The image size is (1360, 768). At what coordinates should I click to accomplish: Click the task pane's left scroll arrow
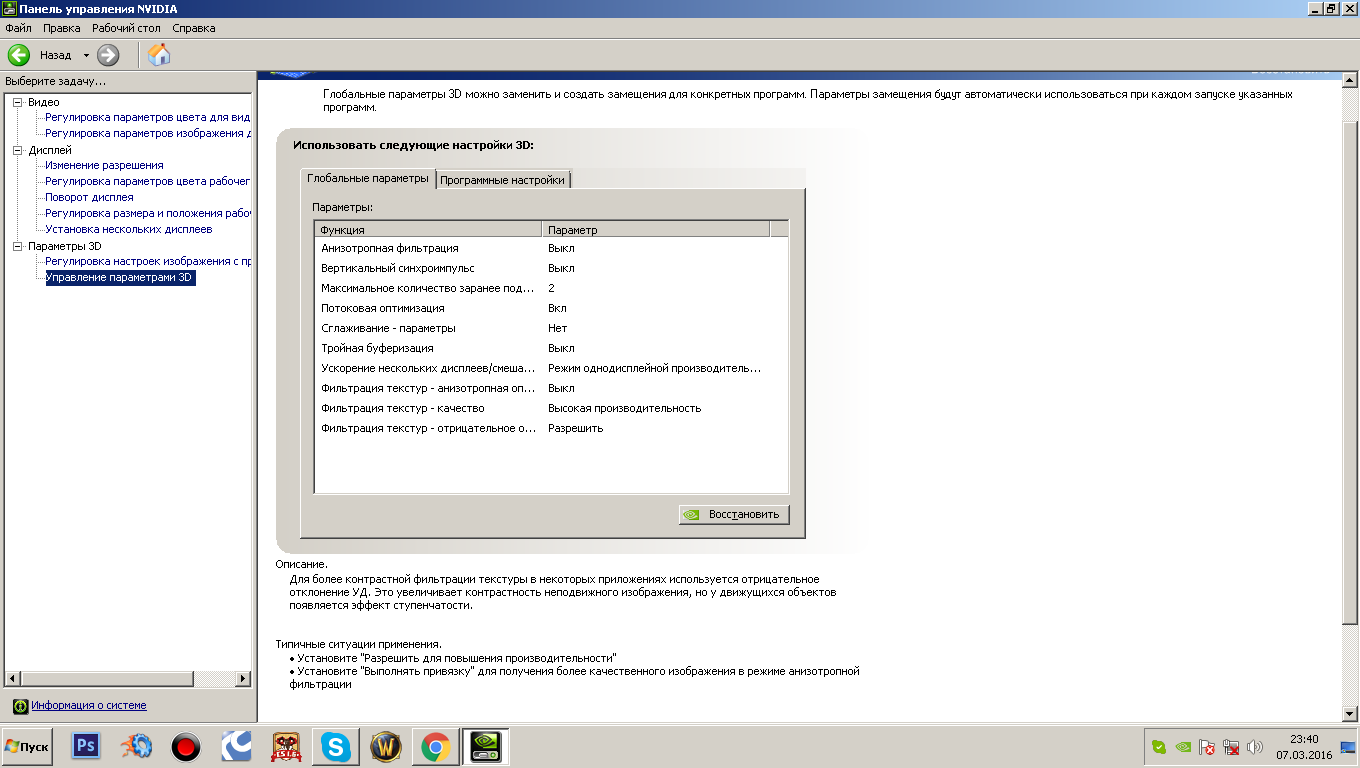pyautogui.click(x=12, y=679)
